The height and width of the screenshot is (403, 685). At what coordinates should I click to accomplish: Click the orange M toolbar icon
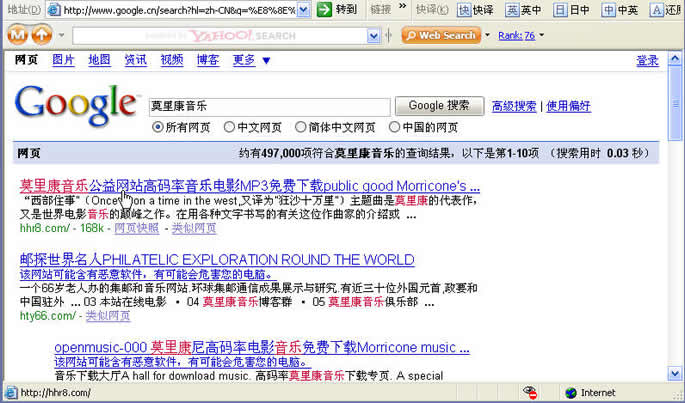(18, 35)
